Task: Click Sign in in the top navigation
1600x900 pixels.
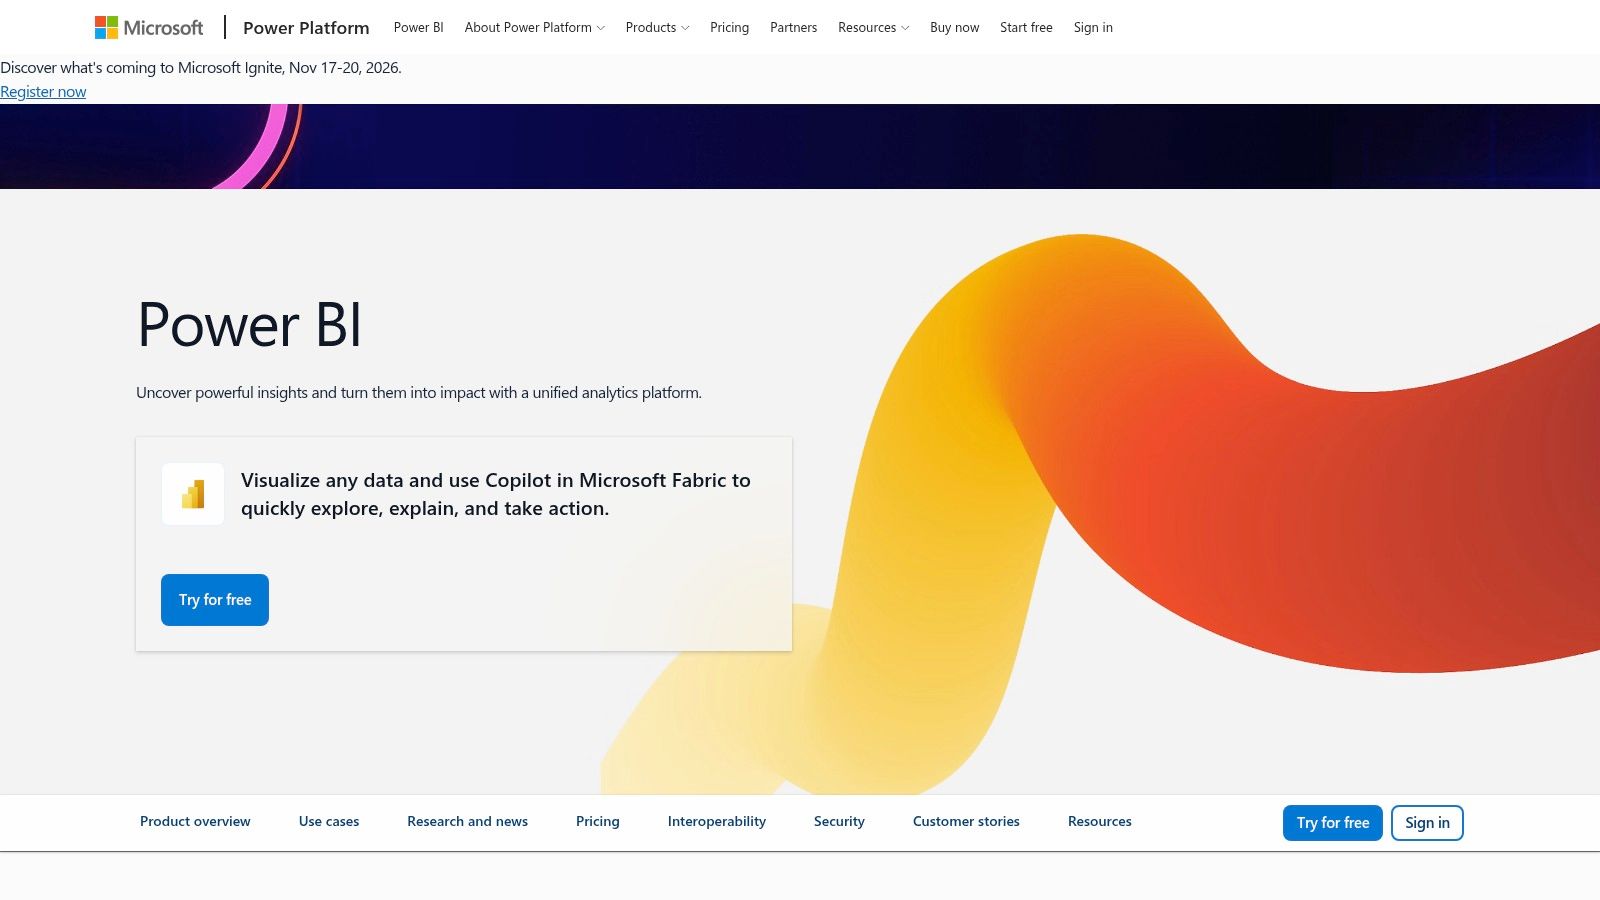Action: 1093,28
